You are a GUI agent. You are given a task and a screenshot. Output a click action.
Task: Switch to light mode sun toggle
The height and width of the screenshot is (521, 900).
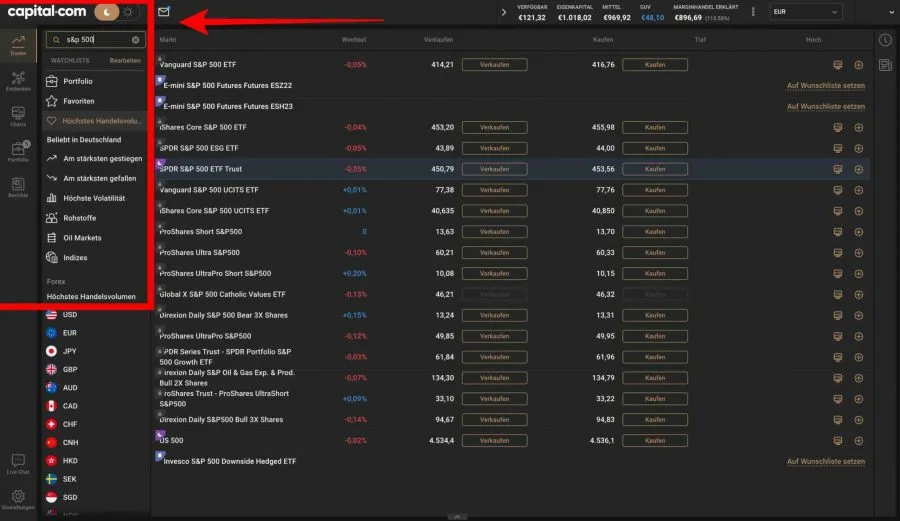point(128,11)
